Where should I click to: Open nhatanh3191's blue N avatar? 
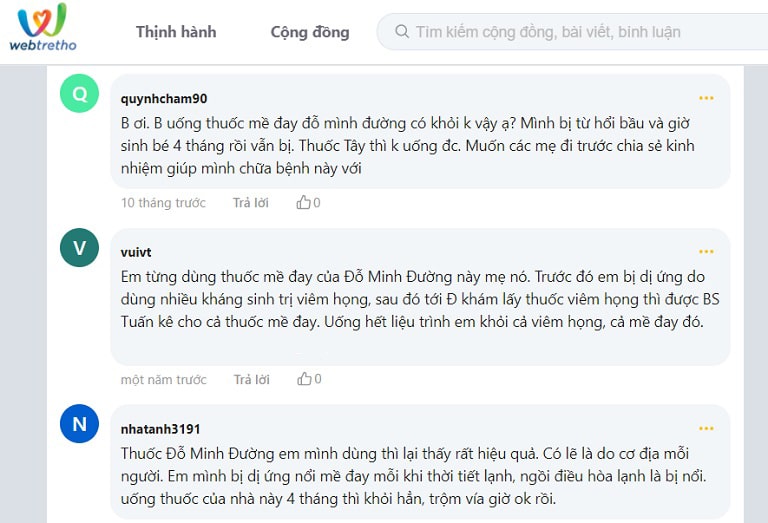[x=80, y=424]
